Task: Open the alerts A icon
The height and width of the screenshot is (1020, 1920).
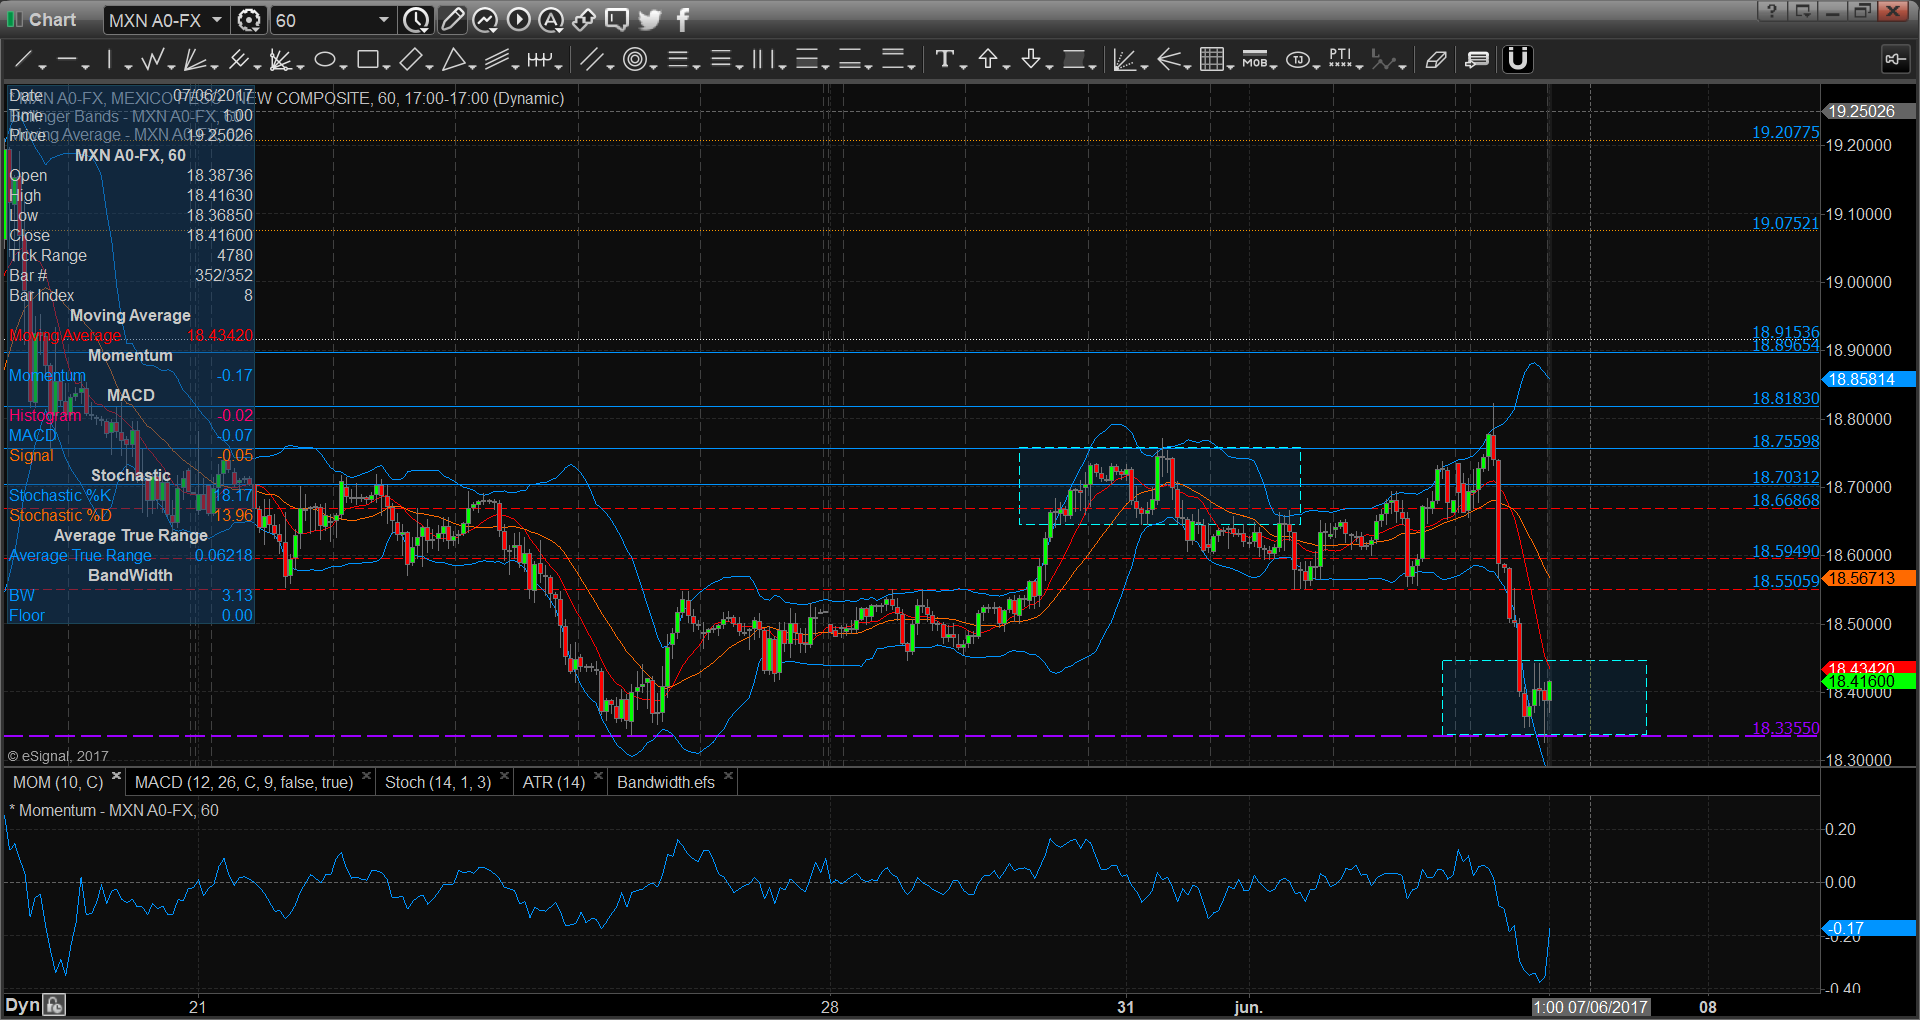Action: (x=551, y=19)
